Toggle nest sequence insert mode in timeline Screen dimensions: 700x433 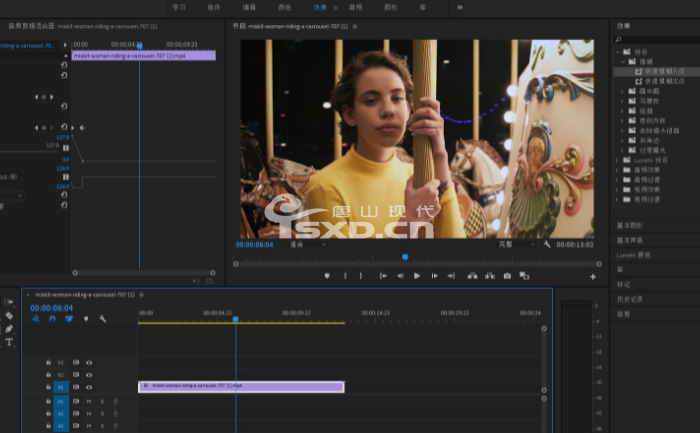pos(36,319)
